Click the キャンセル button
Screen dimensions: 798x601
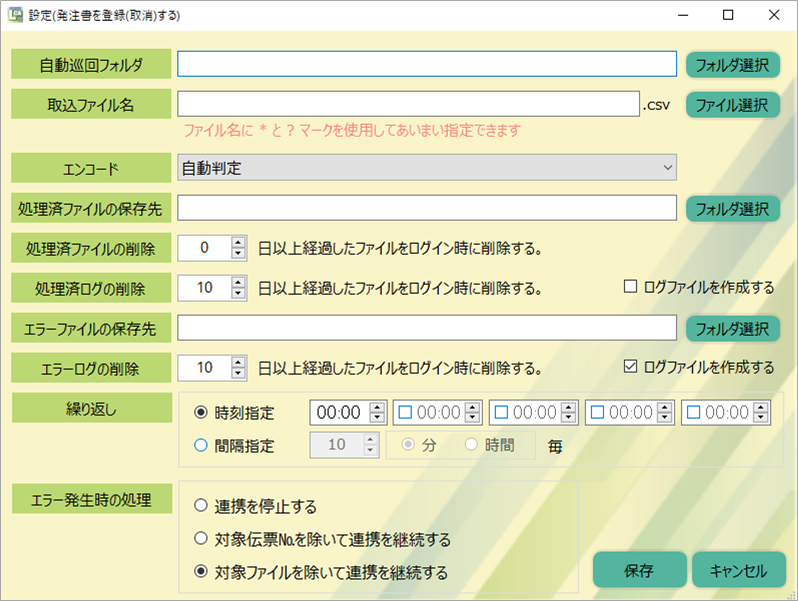click(738, 570)
